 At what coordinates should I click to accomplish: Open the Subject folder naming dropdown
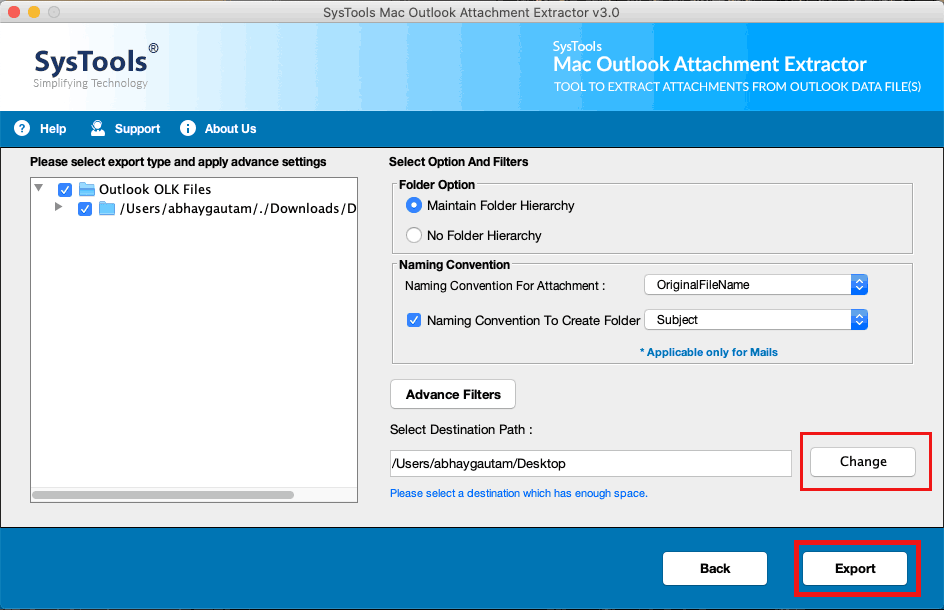(x=756, y=320)
